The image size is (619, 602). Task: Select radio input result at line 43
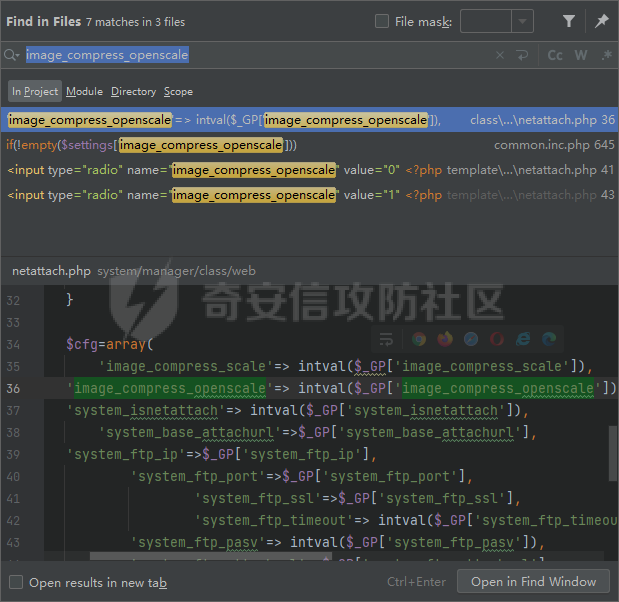pos(310,195)
